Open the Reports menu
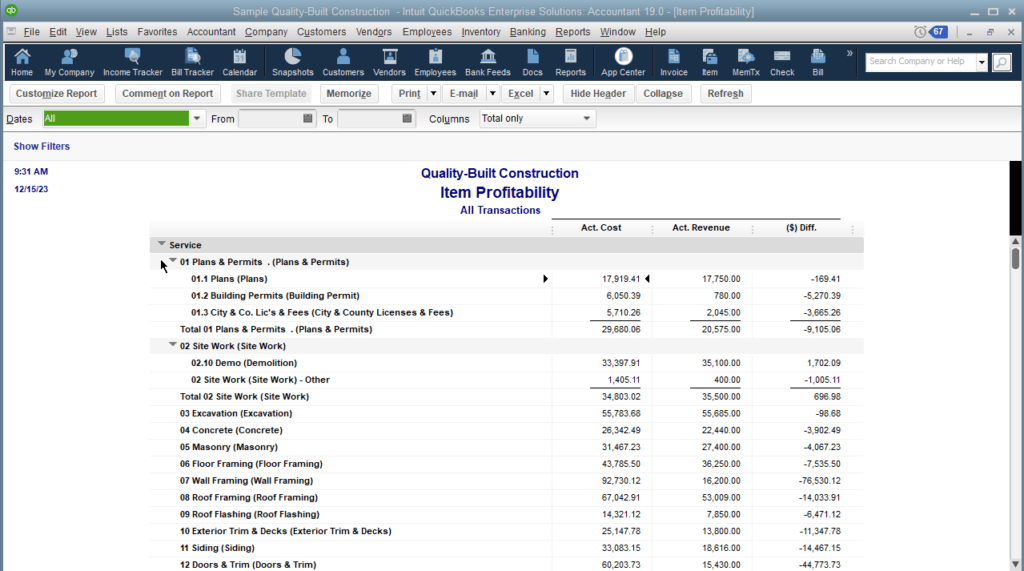The image size is (1024, 571). click(x=573, y=31)
